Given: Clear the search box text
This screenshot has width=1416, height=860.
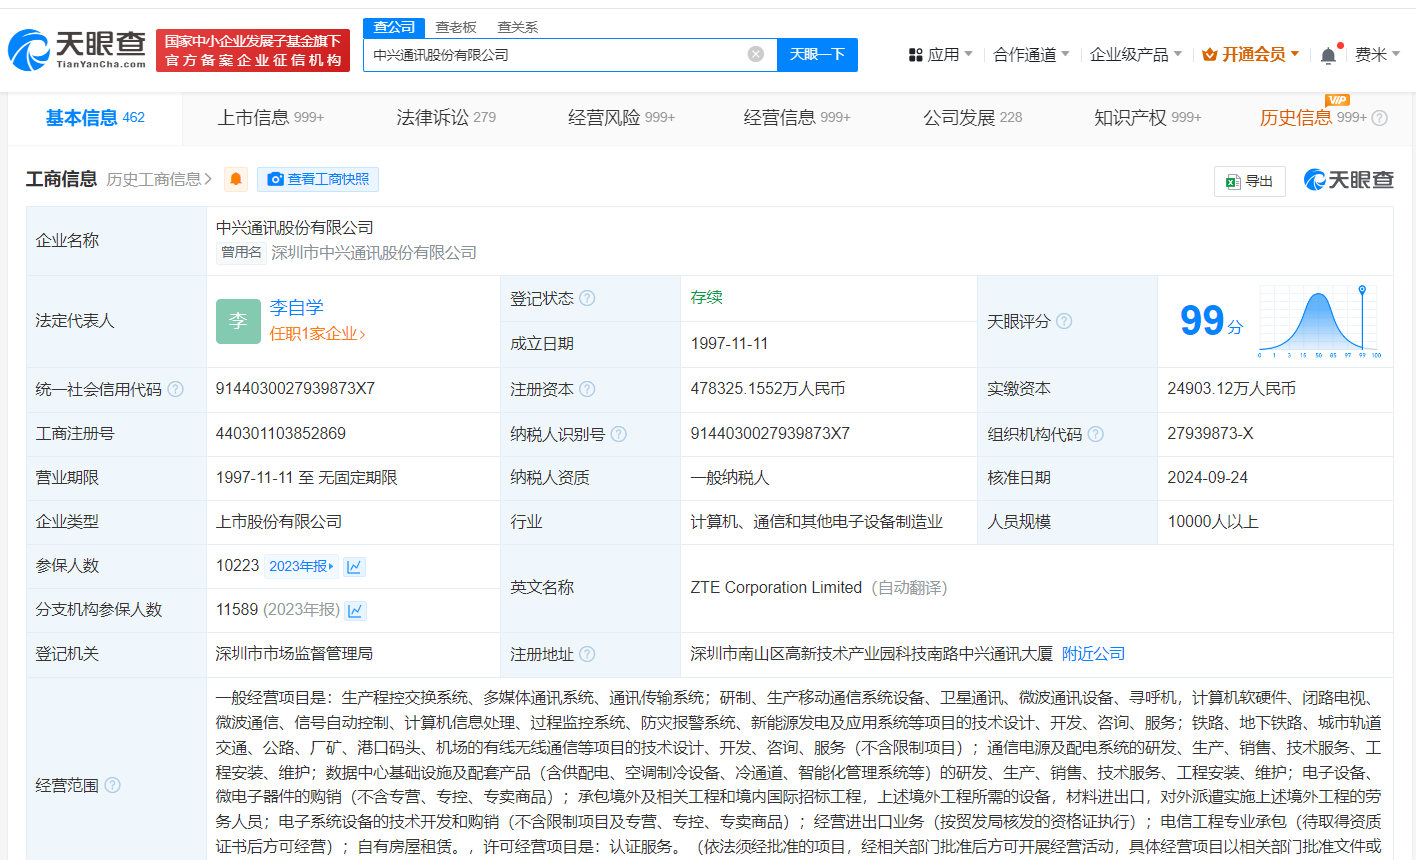Looking at the screenshot, I should pos(756,54).
